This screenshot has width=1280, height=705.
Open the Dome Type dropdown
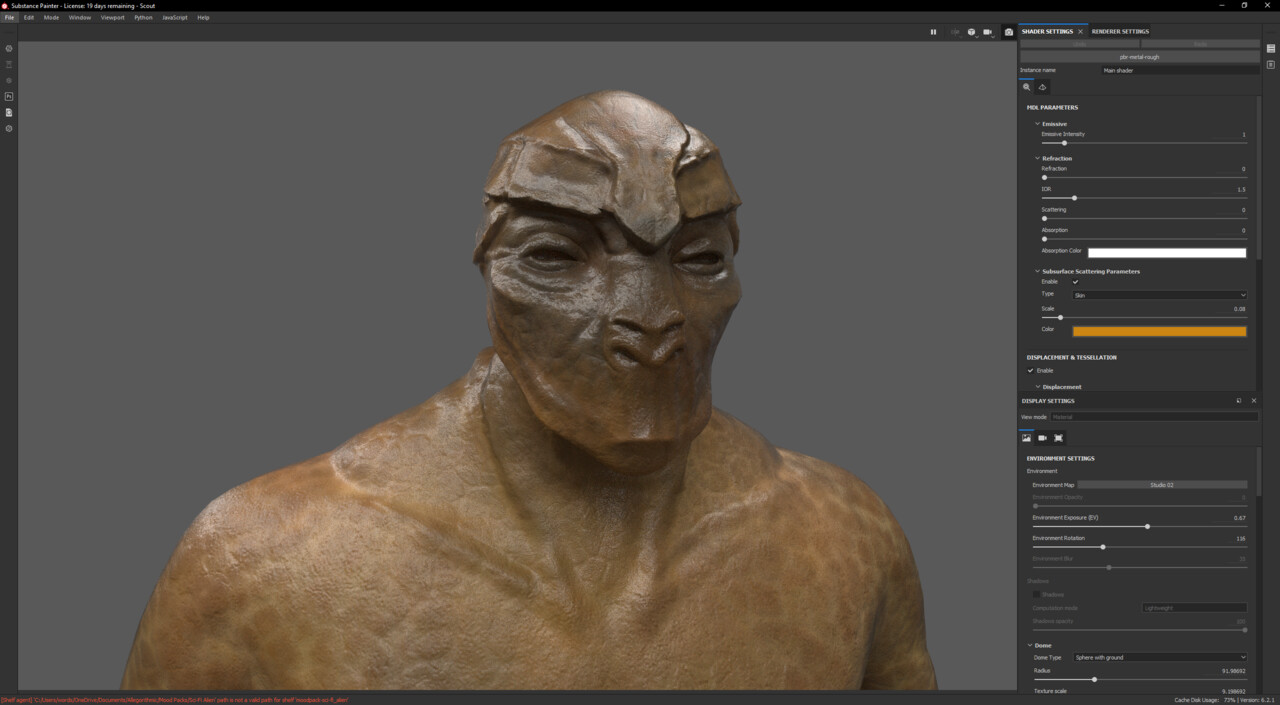tap(1159, 657)
